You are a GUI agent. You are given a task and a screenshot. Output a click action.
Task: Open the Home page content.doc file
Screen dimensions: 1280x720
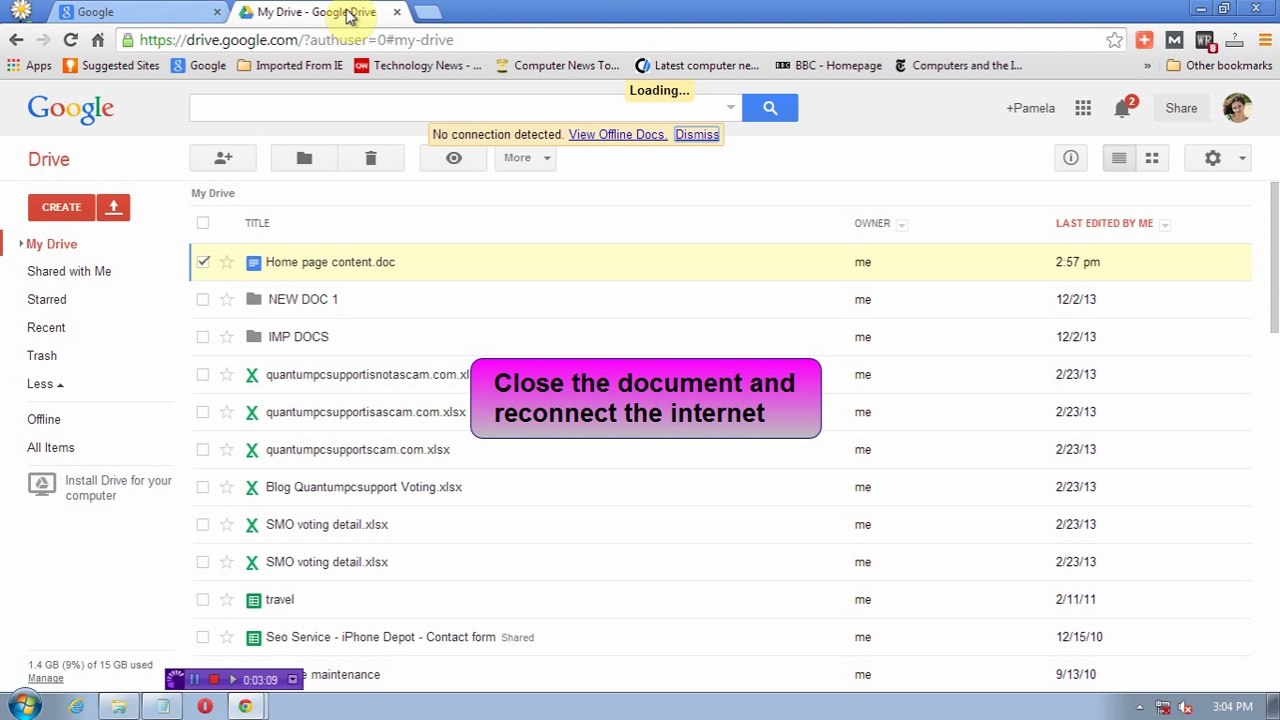coord(330,262)
